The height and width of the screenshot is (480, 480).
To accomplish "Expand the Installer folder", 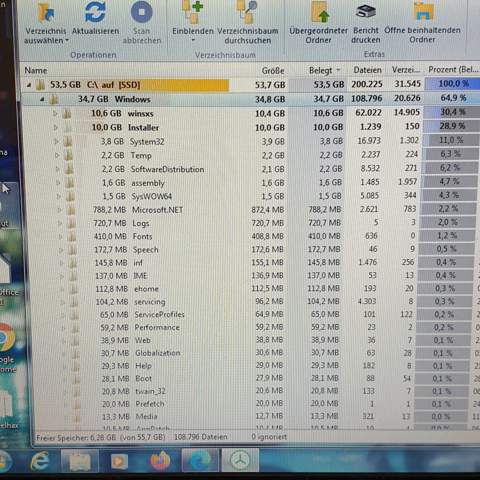I will pyautogui.click(x=56, y=128).
